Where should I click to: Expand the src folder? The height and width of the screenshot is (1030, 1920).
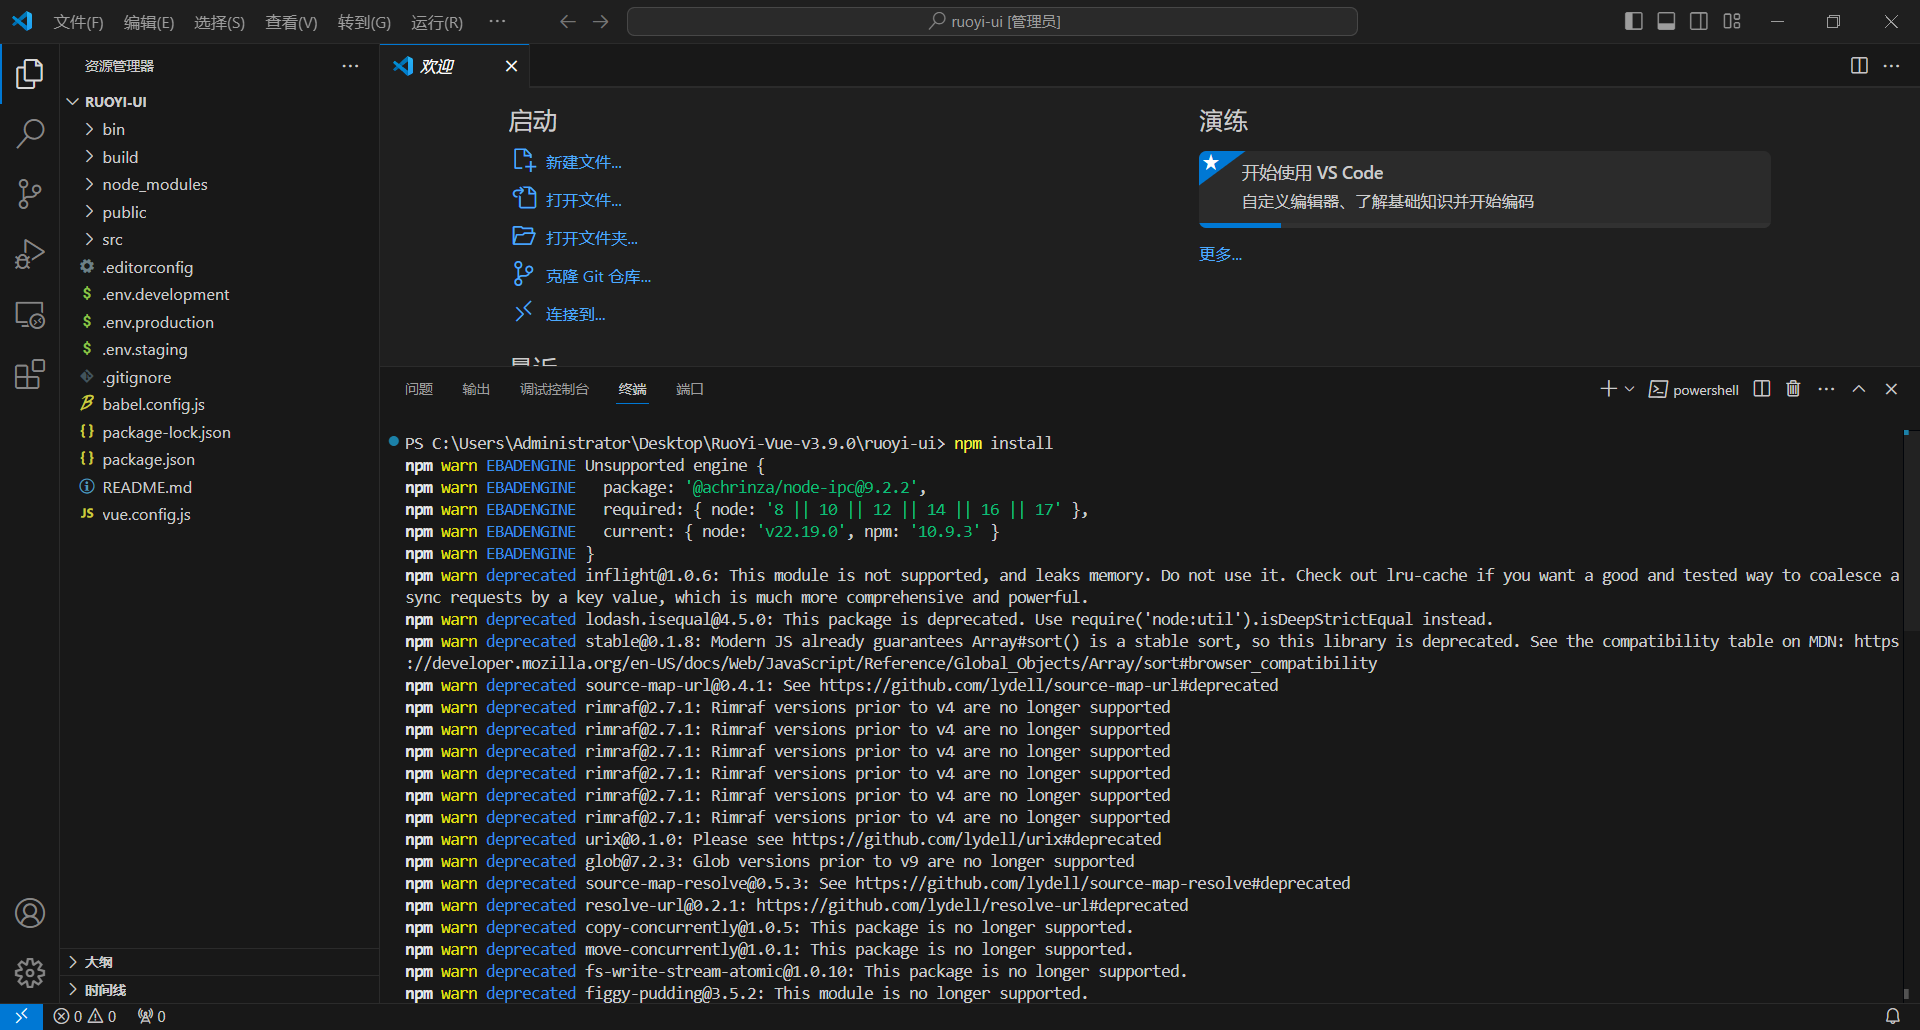(112, 240)
